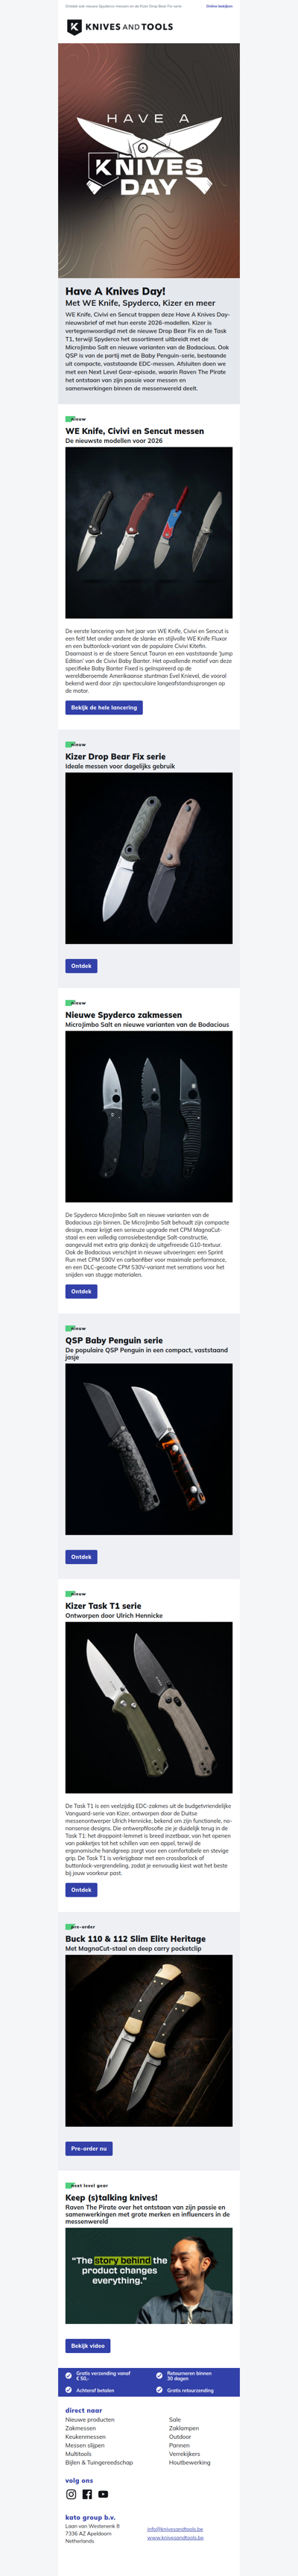Open the Zakmessen footer link
The height and width of the screenshot is (2576, 298).
point(81,2428)
